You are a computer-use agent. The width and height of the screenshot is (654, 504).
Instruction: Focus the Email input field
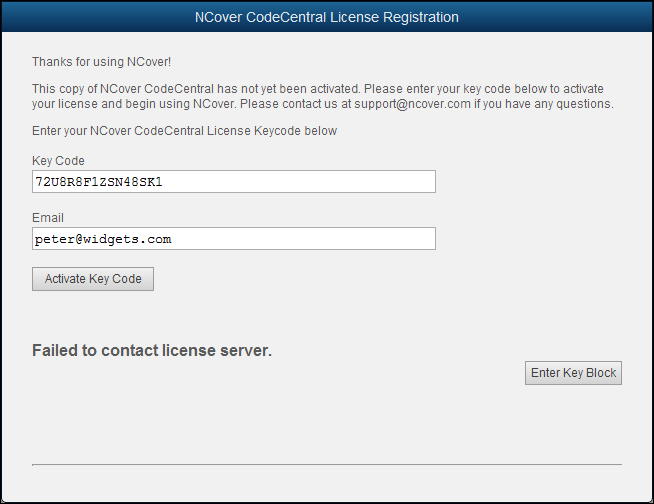pos(234,239)
